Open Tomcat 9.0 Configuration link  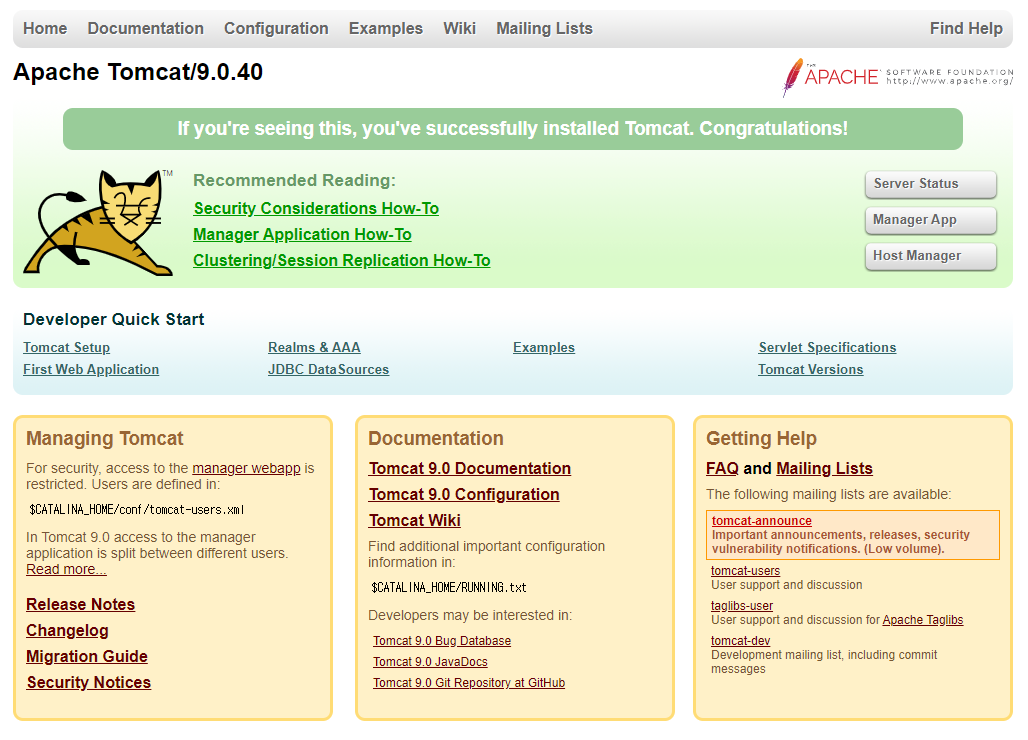pyautogui.click(x=464, y=495)
